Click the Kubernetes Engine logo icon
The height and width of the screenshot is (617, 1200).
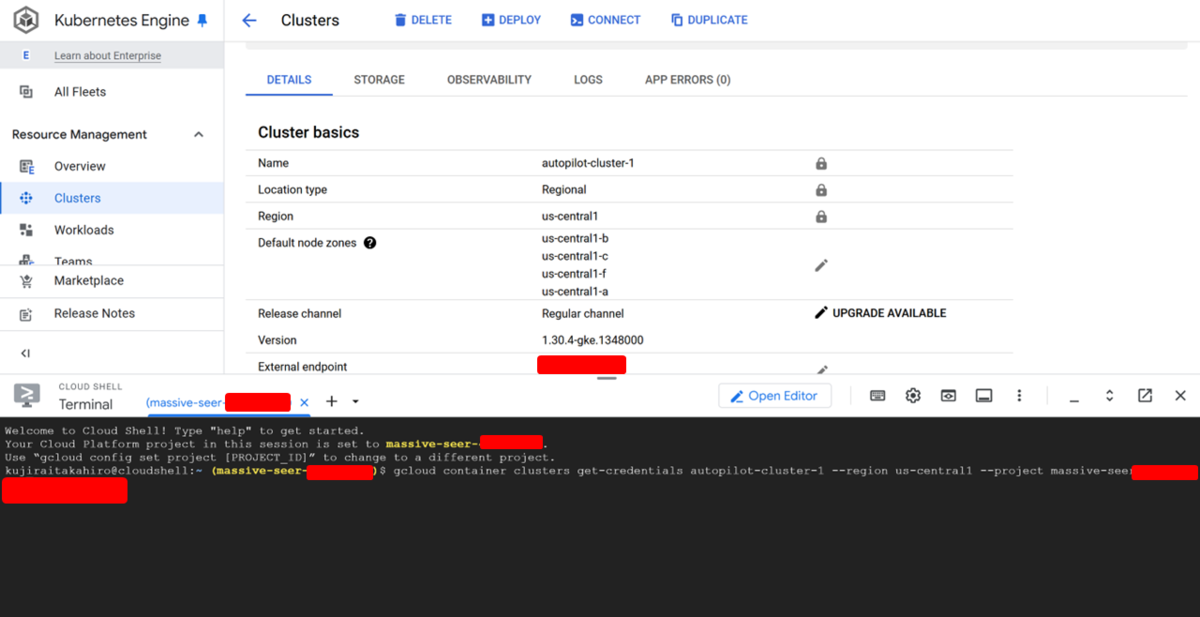click(x=27, y=19)
